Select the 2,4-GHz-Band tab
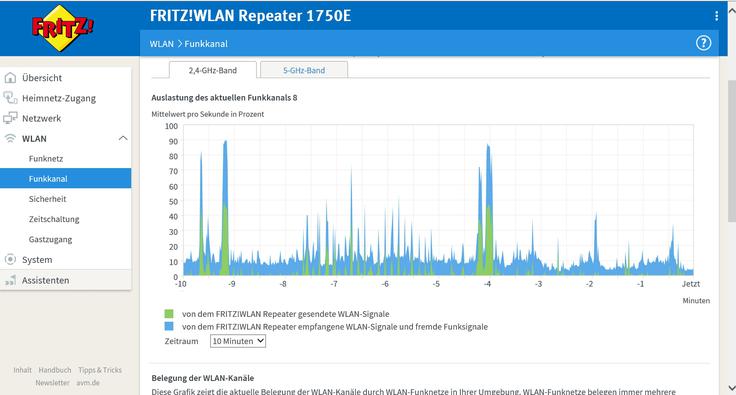The height and width of the screenshot is (395, 736). pos(213,70)
